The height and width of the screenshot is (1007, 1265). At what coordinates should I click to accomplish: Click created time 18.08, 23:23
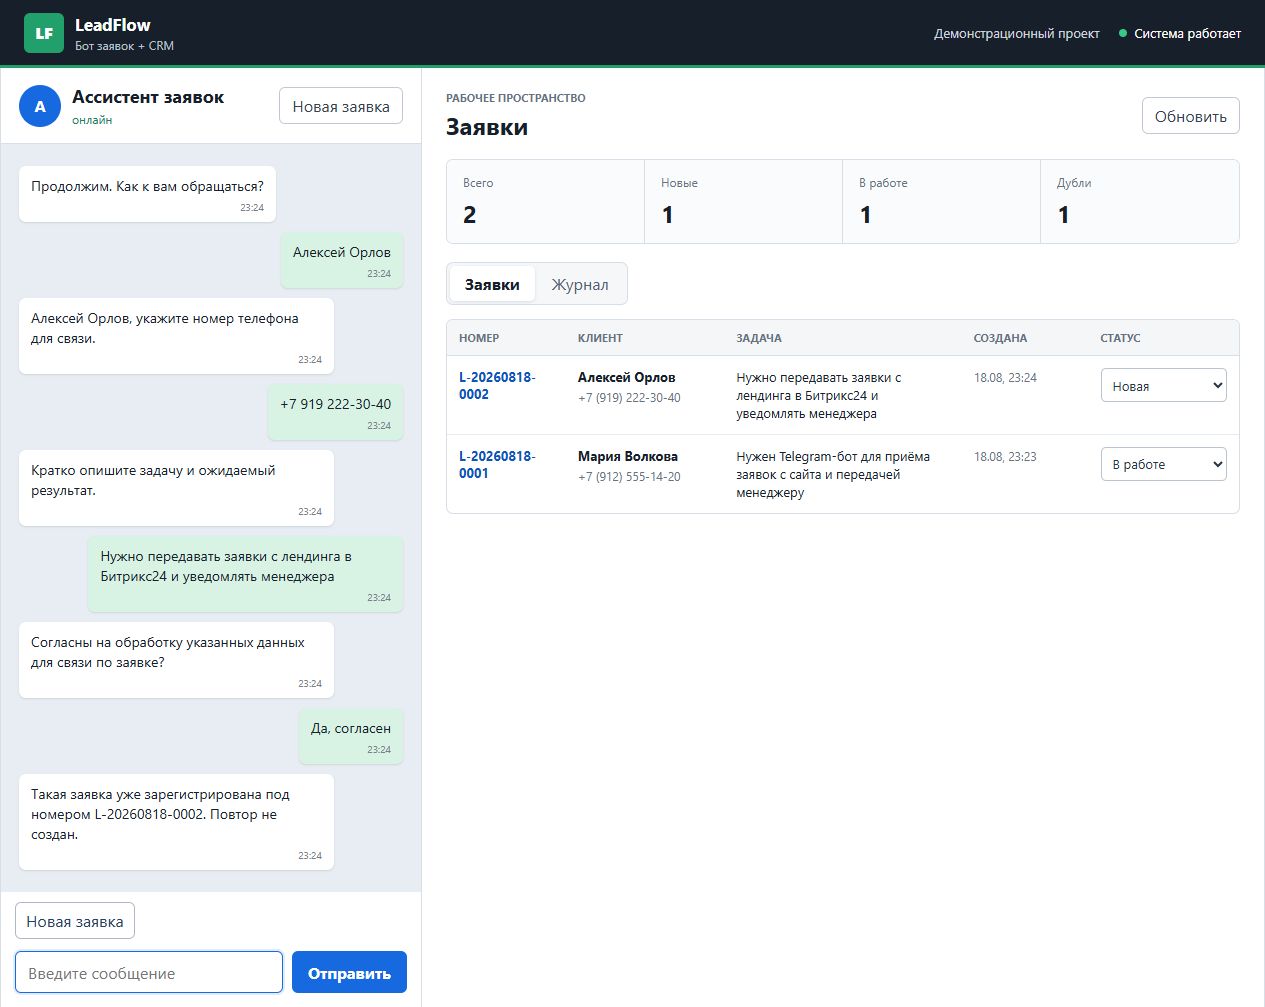click(1005, 456)
